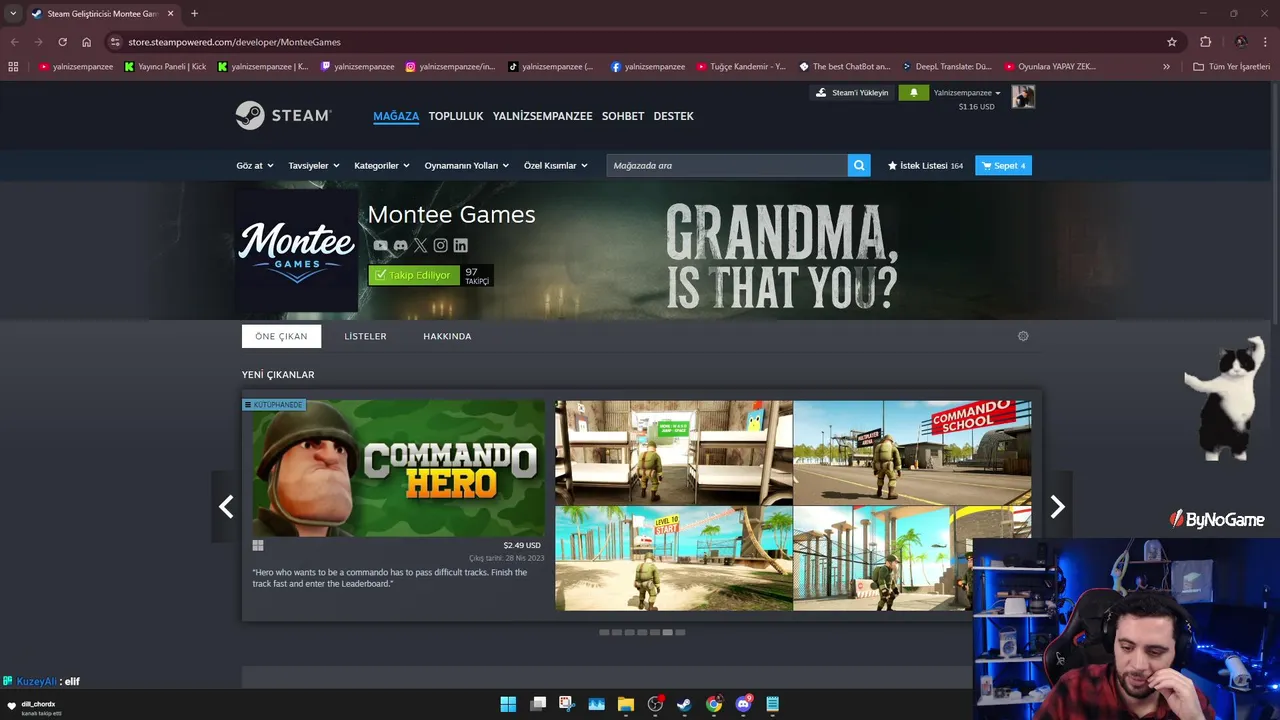Click the Steam logo in header
This screenshot has width=1280, height=720.
283,115
